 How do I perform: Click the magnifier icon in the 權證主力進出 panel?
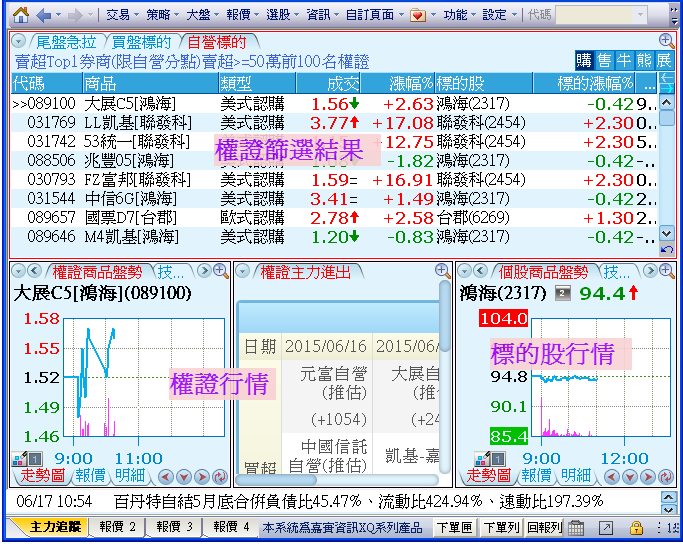pos(442,271)
